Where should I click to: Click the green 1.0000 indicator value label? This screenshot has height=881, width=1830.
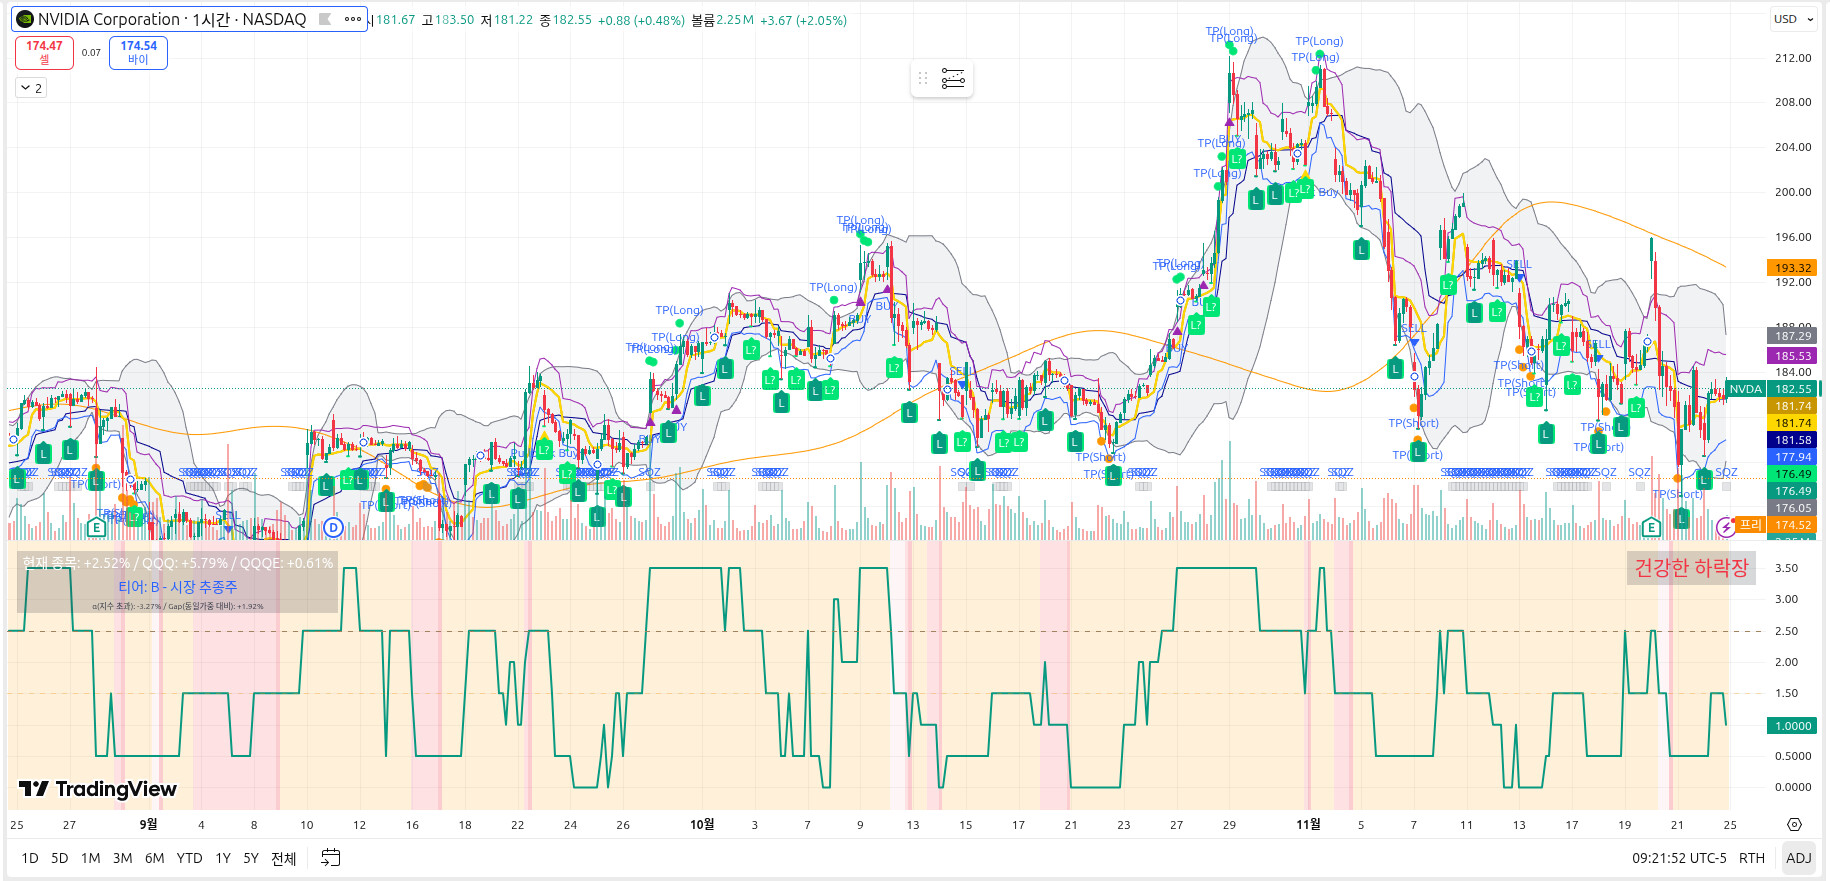[1793, 726]
